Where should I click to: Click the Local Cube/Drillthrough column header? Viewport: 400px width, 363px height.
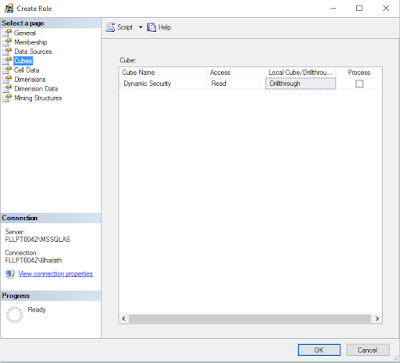[301, 72]
